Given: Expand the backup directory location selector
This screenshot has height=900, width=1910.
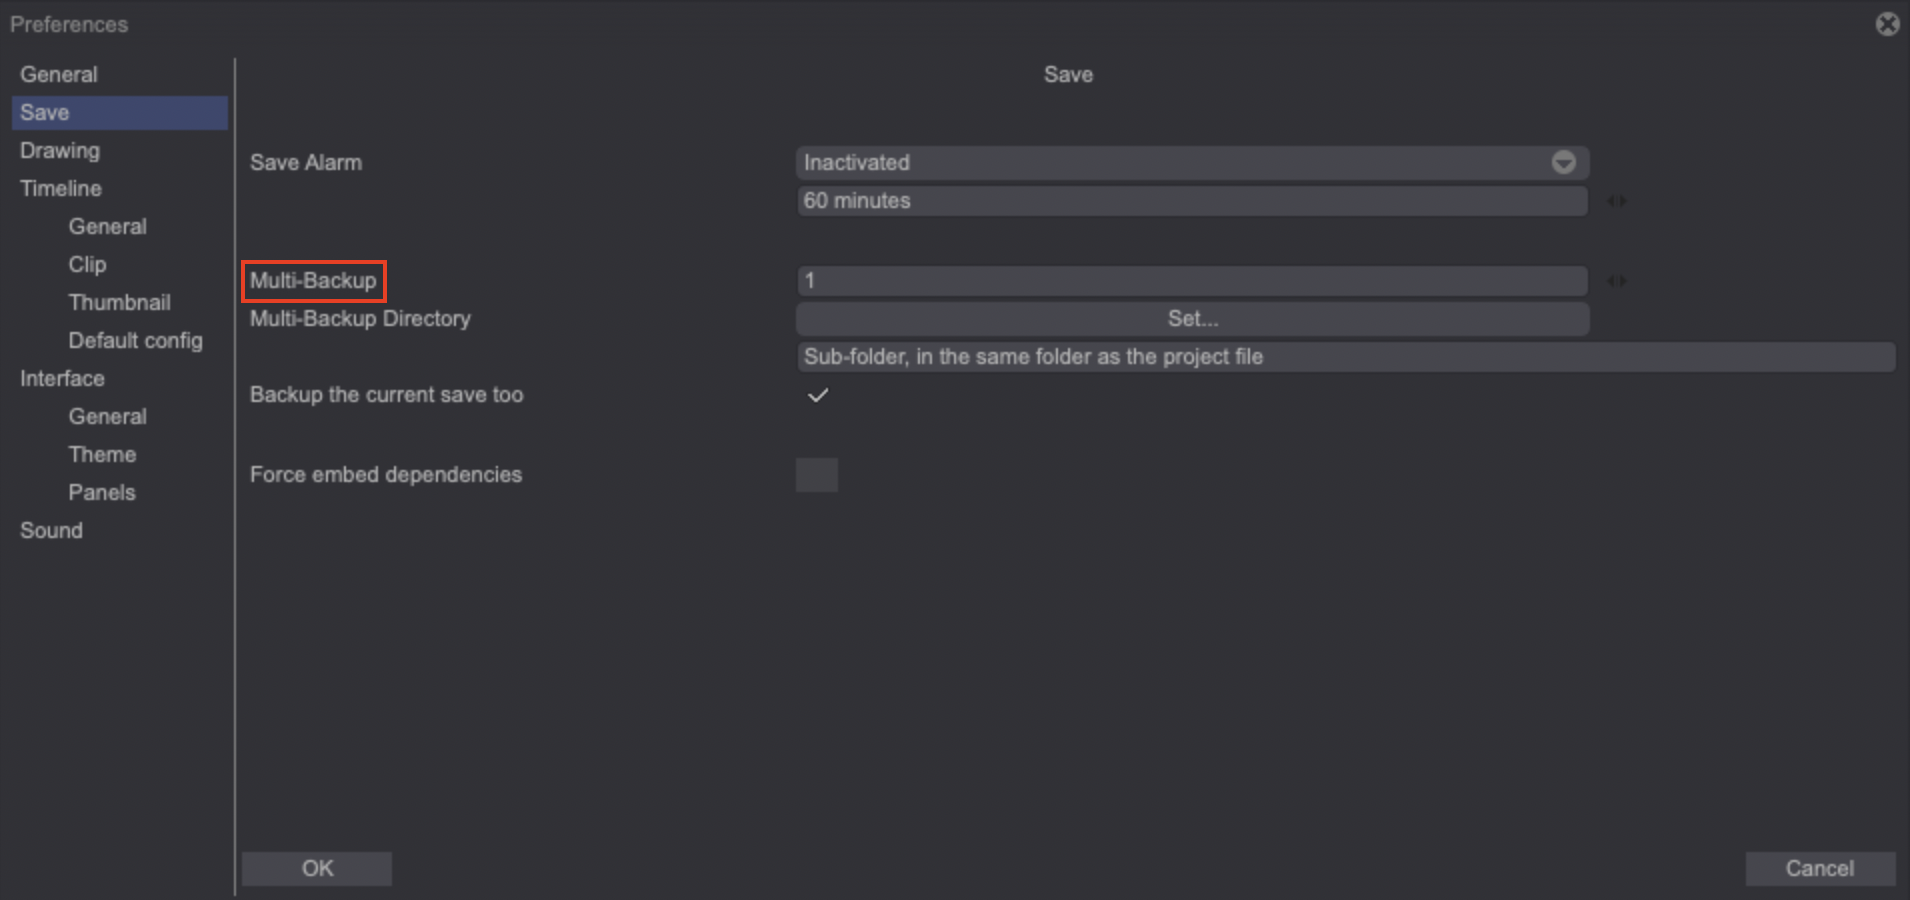Looking at the screenshot, I should coord(1345,356).
